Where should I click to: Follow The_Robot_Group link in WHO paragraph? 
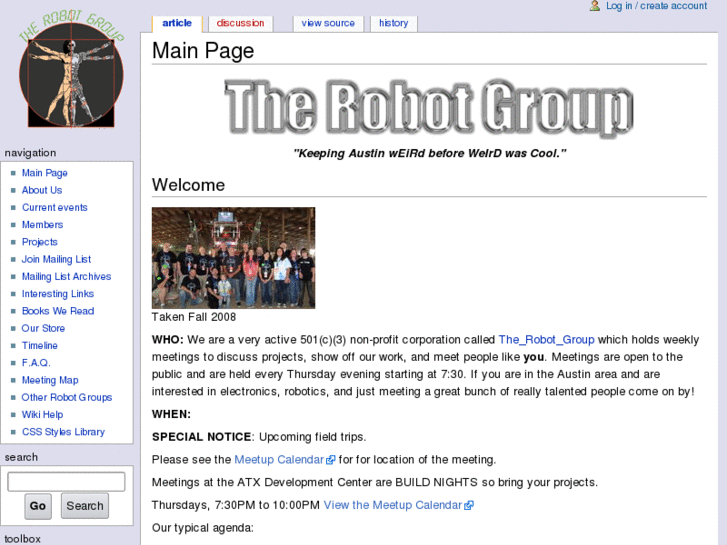tap(546, 340)
